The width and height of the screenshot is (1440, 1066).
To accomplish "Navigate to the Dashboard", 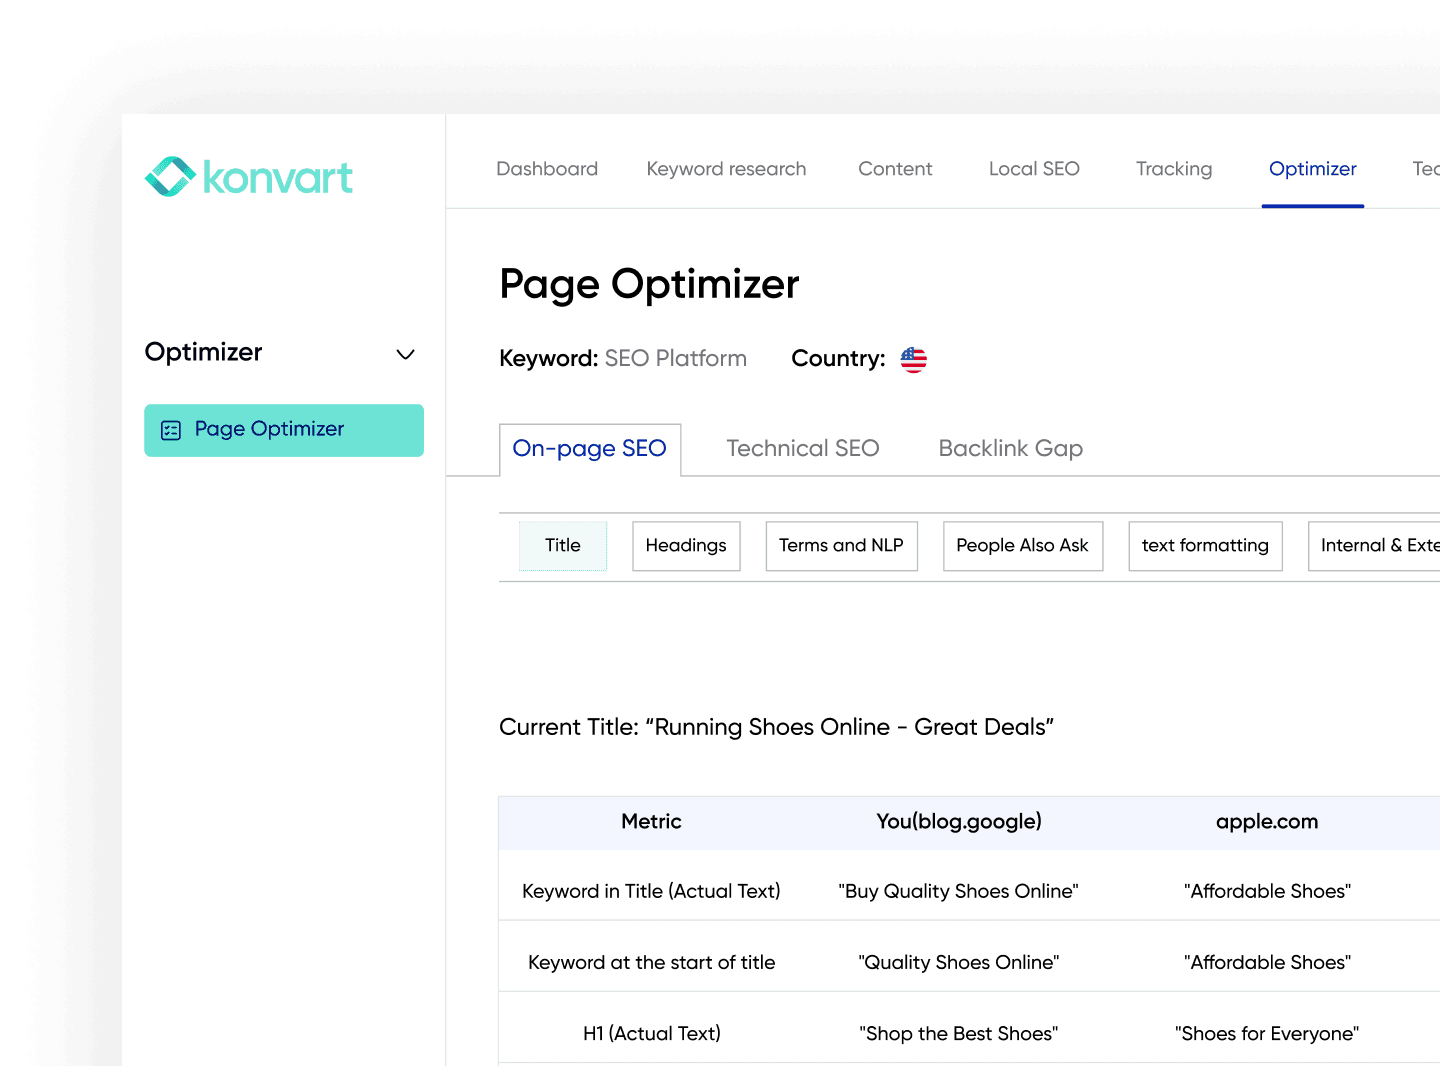I will coord(547,168).
